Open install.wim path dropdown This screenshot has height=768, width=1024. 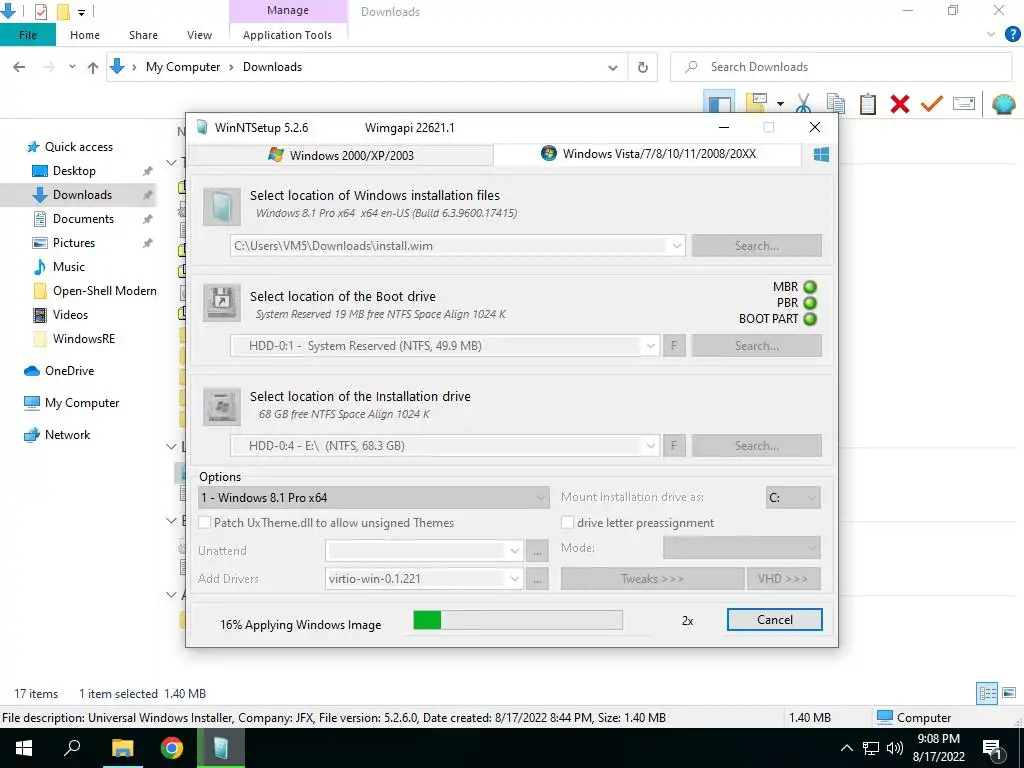pos(677,246)
